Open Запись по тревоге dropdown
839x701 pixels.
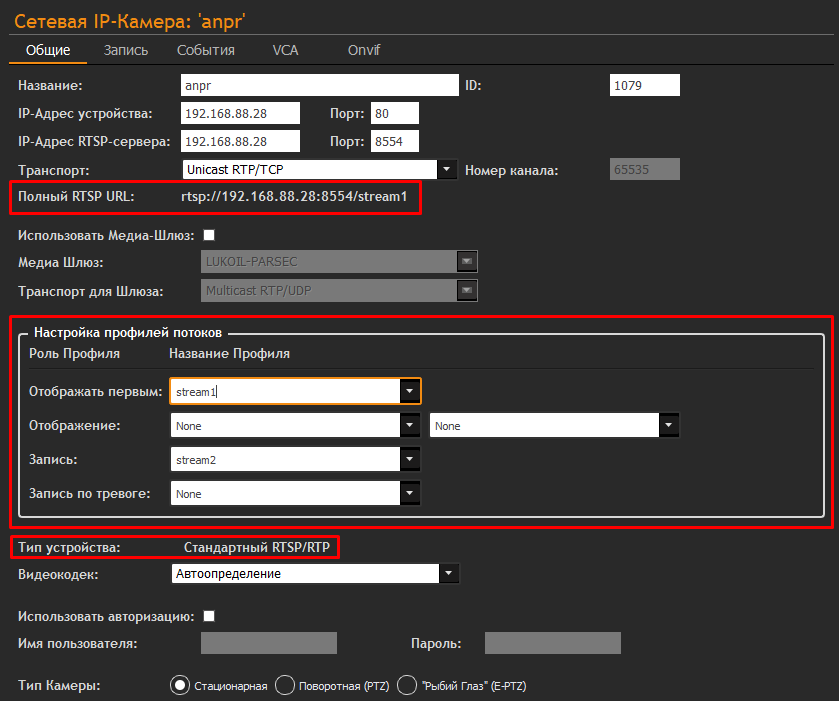tap(410, 493)
